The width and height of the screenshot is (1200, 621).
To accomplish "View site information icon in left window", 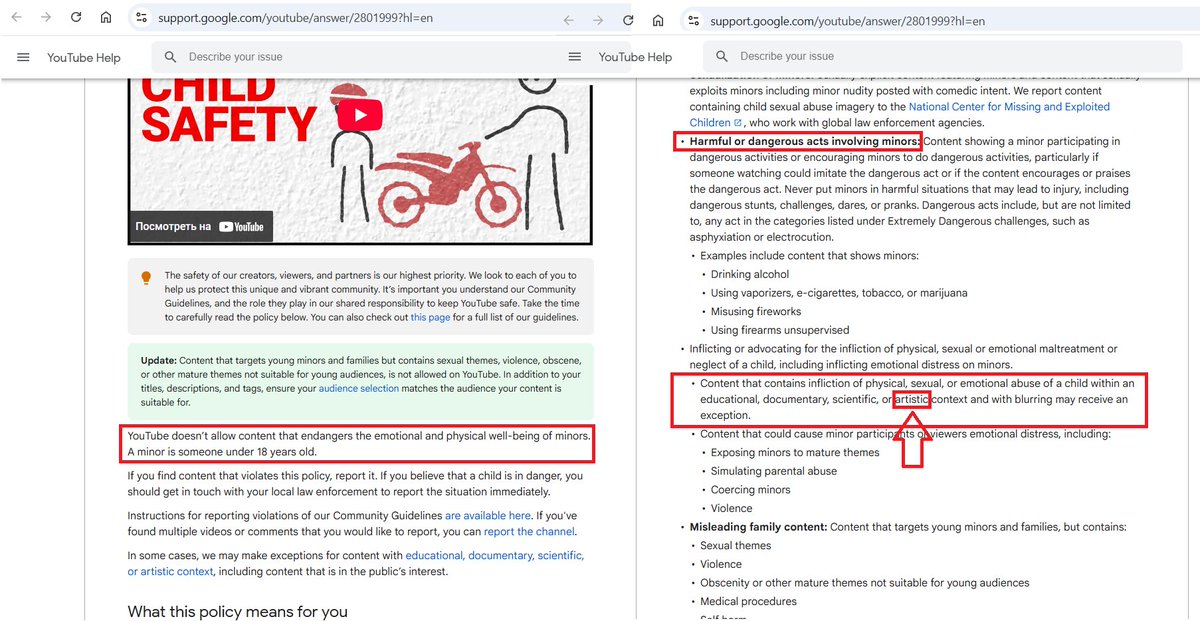I will [141, 18].
